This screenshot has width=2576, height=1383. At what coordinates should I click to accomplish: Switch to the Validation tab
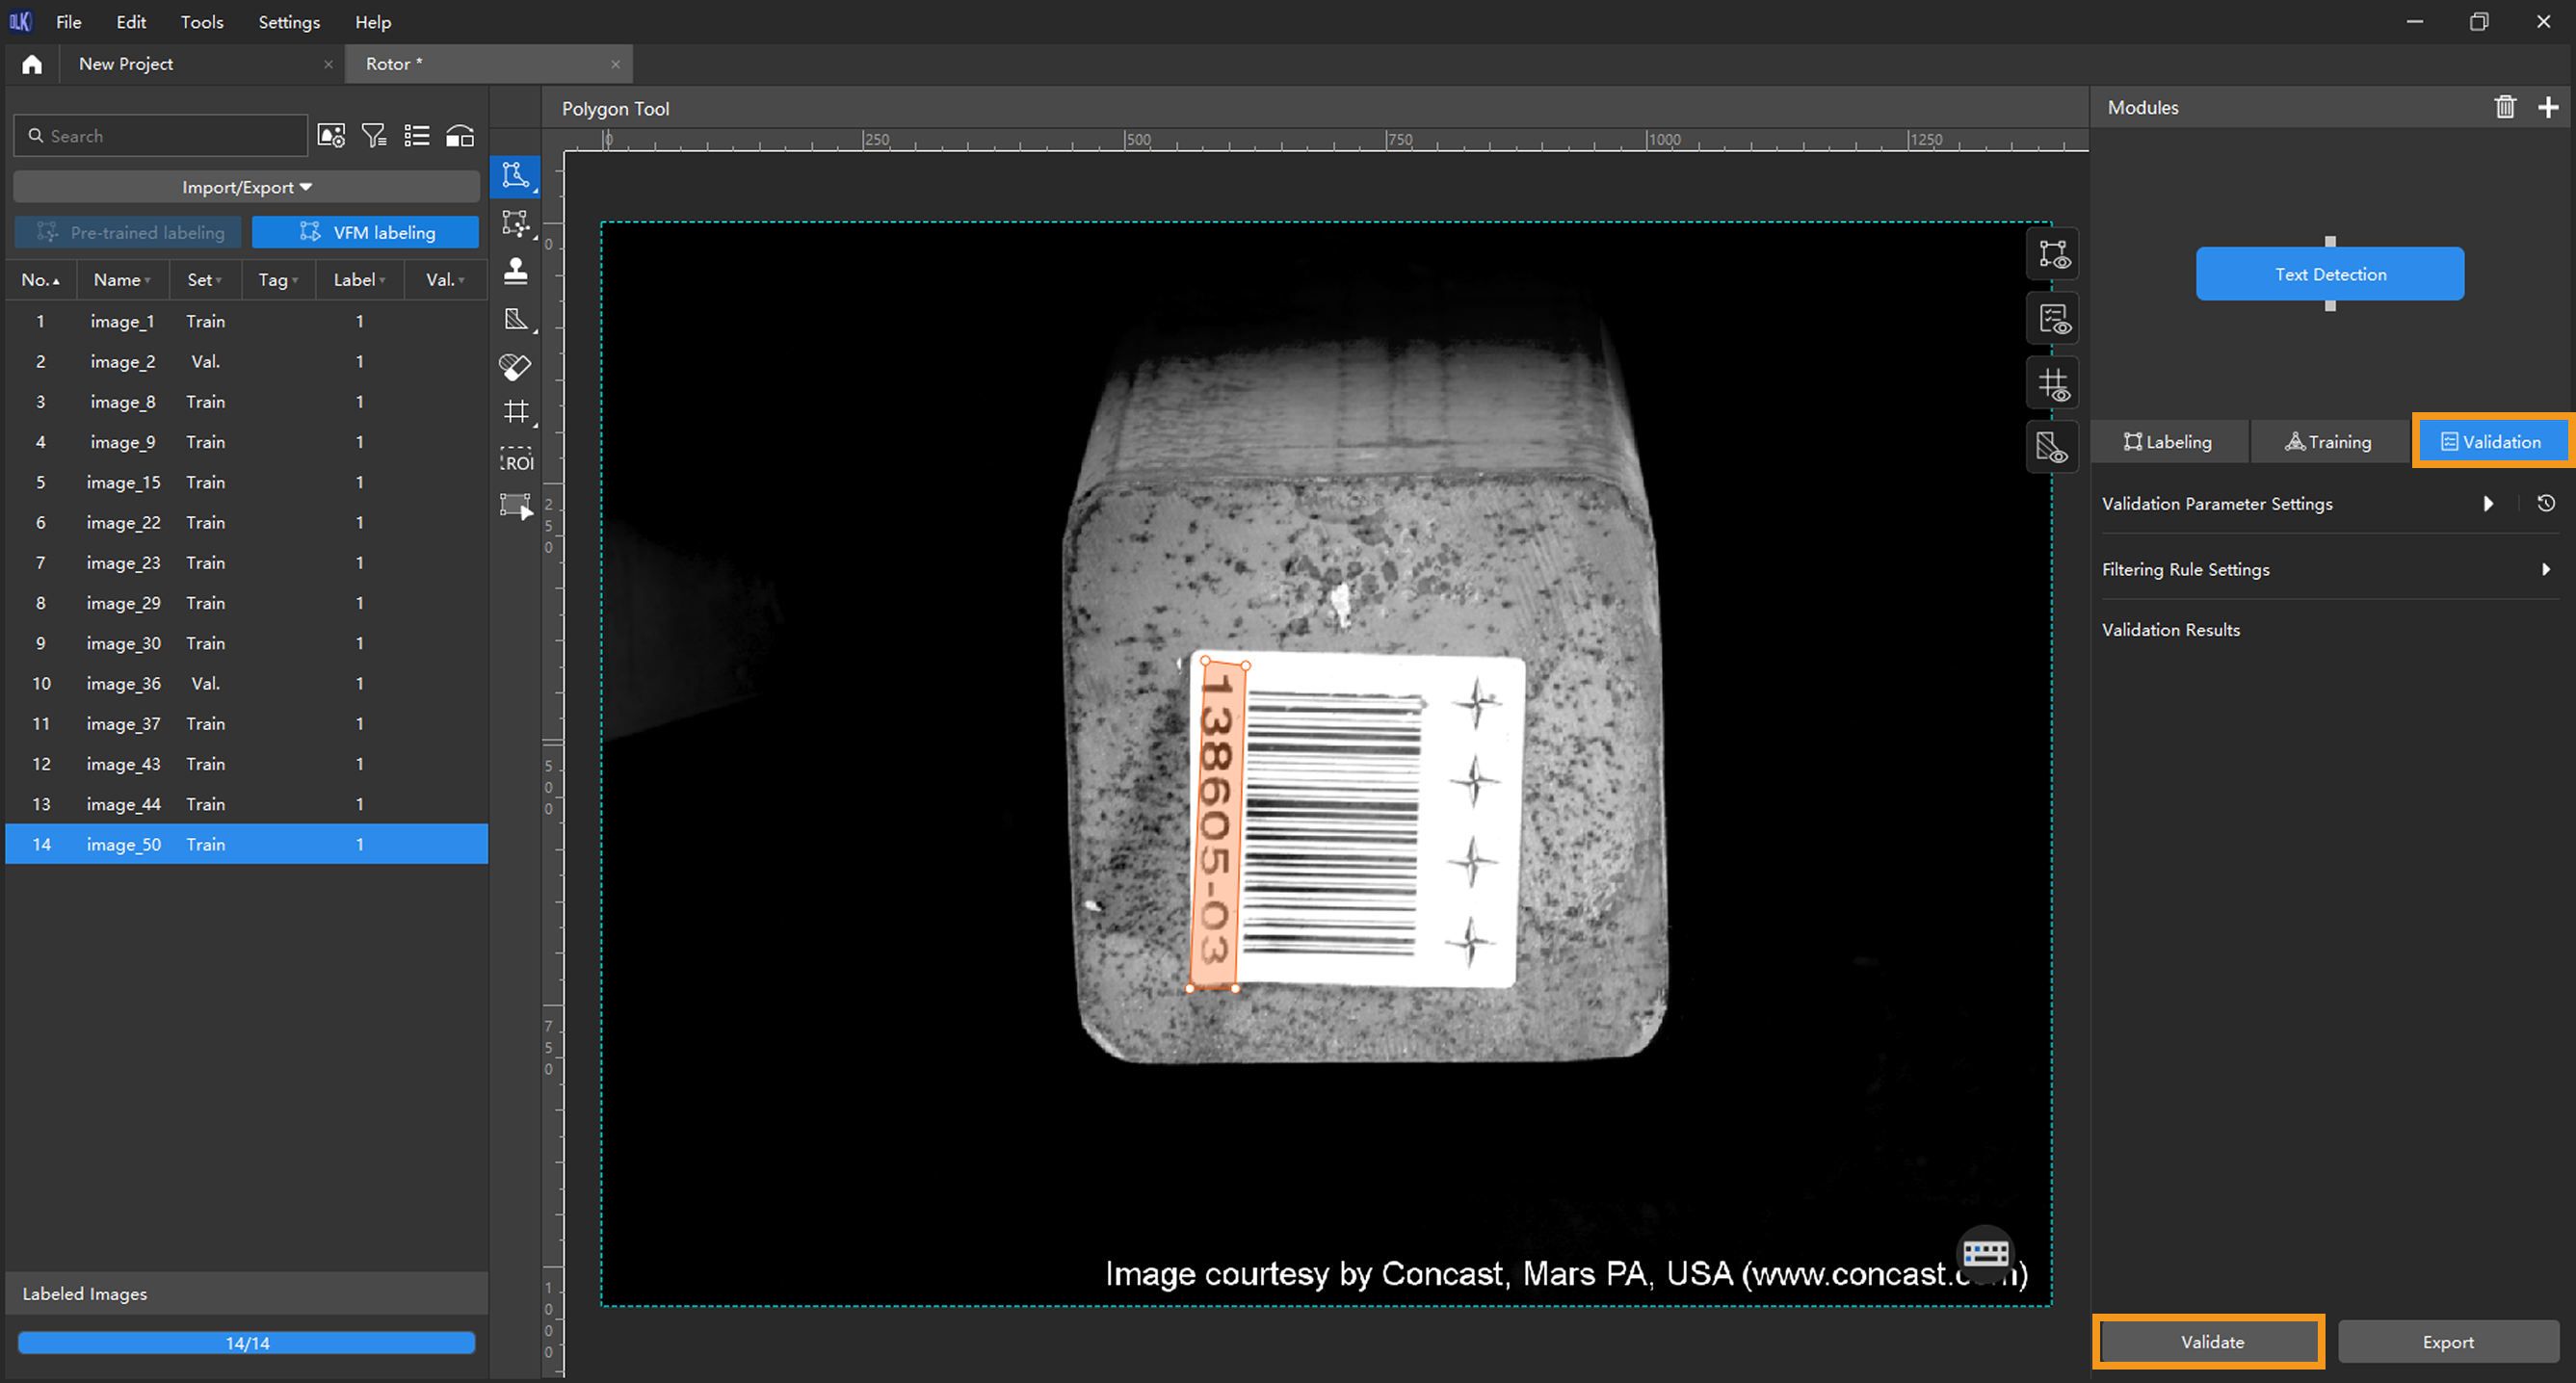[2491, 441]
